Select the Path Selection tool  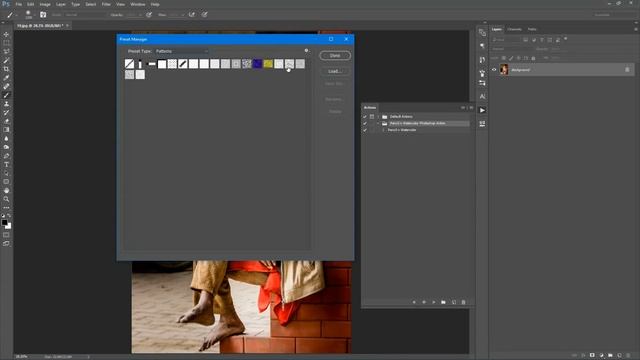click(x=6, y=173)
